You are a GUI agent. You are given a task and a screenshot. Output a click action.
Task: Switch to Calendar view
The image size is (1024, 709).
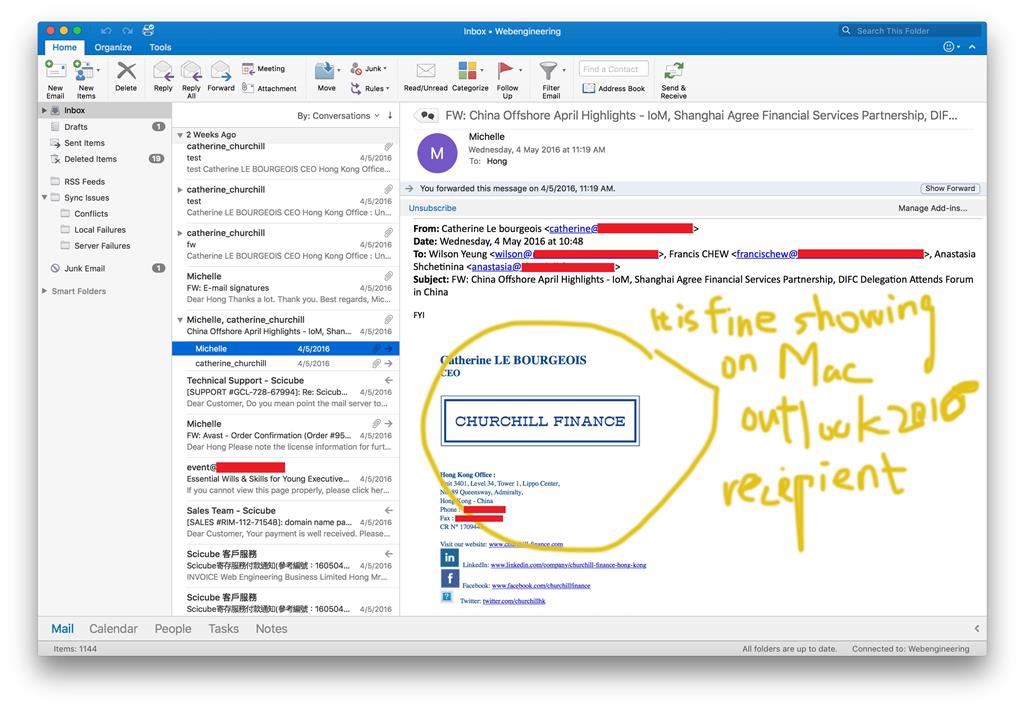tap(114, 629)
